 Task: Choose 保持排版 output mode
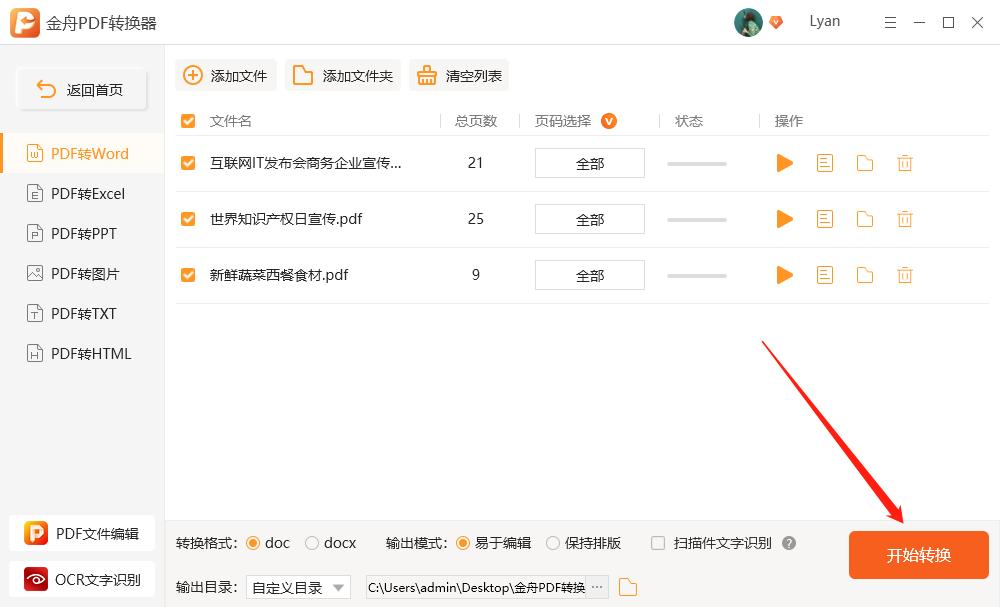(553, 543)
